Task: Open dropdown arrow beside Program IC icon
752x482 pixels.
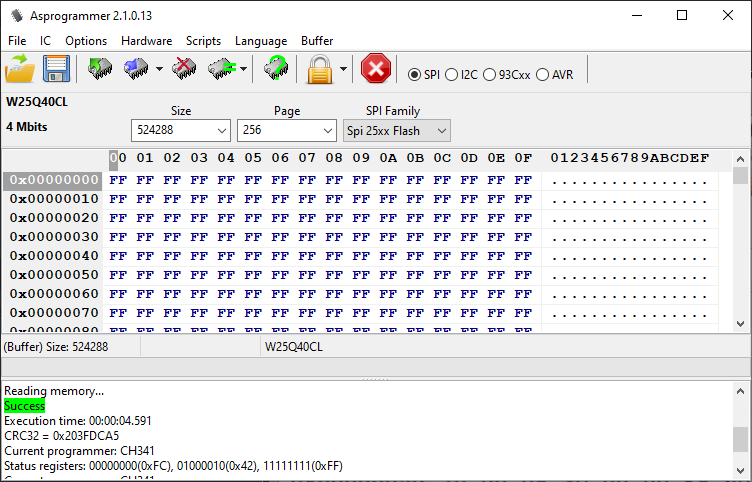Action: click(x=159, y=70)
